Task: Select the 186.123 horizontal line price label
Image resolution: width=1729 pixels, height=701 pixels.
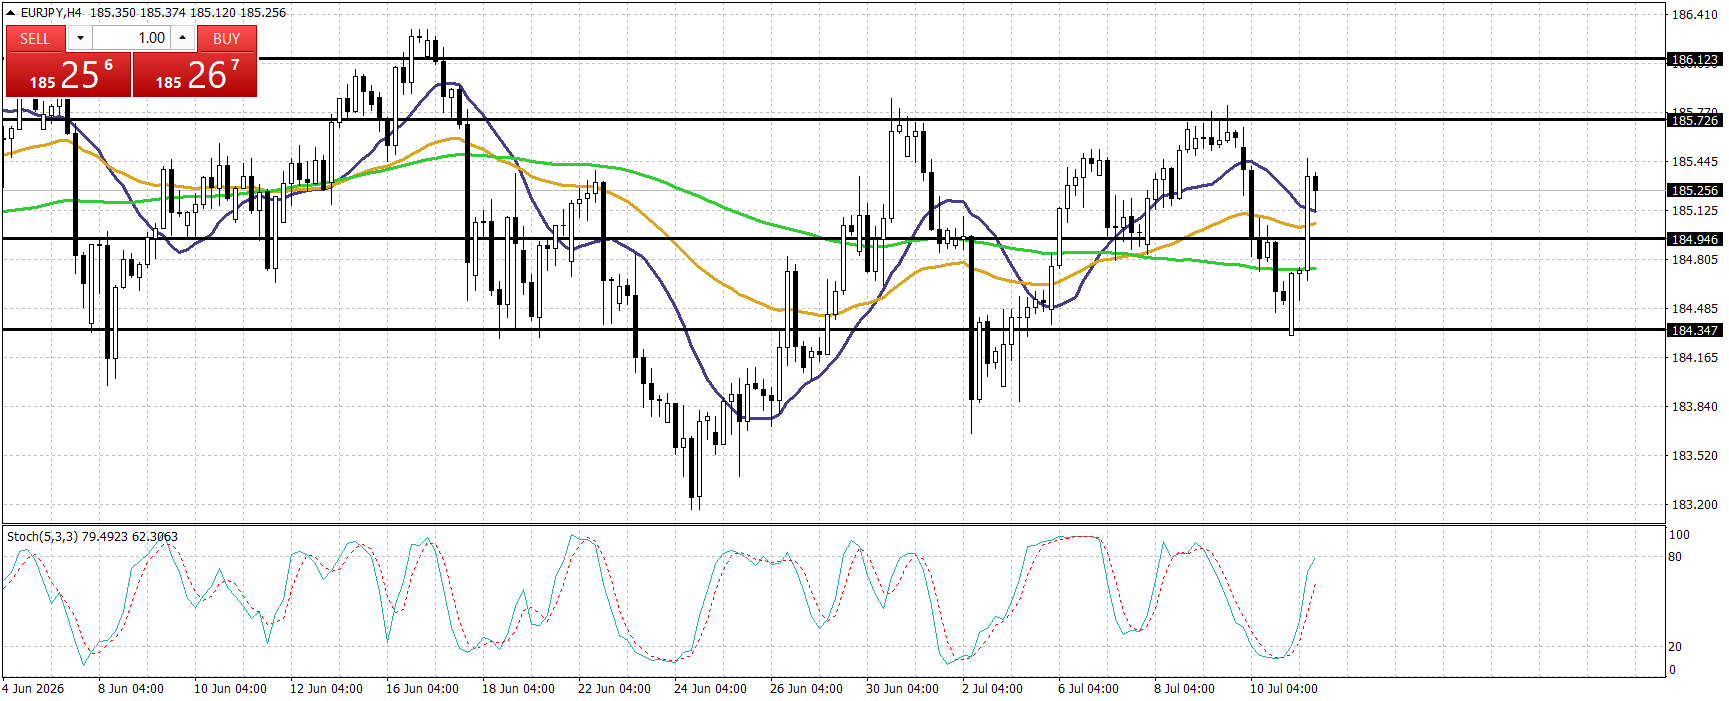Action: pyautogui.click(x=1695, y=60)
